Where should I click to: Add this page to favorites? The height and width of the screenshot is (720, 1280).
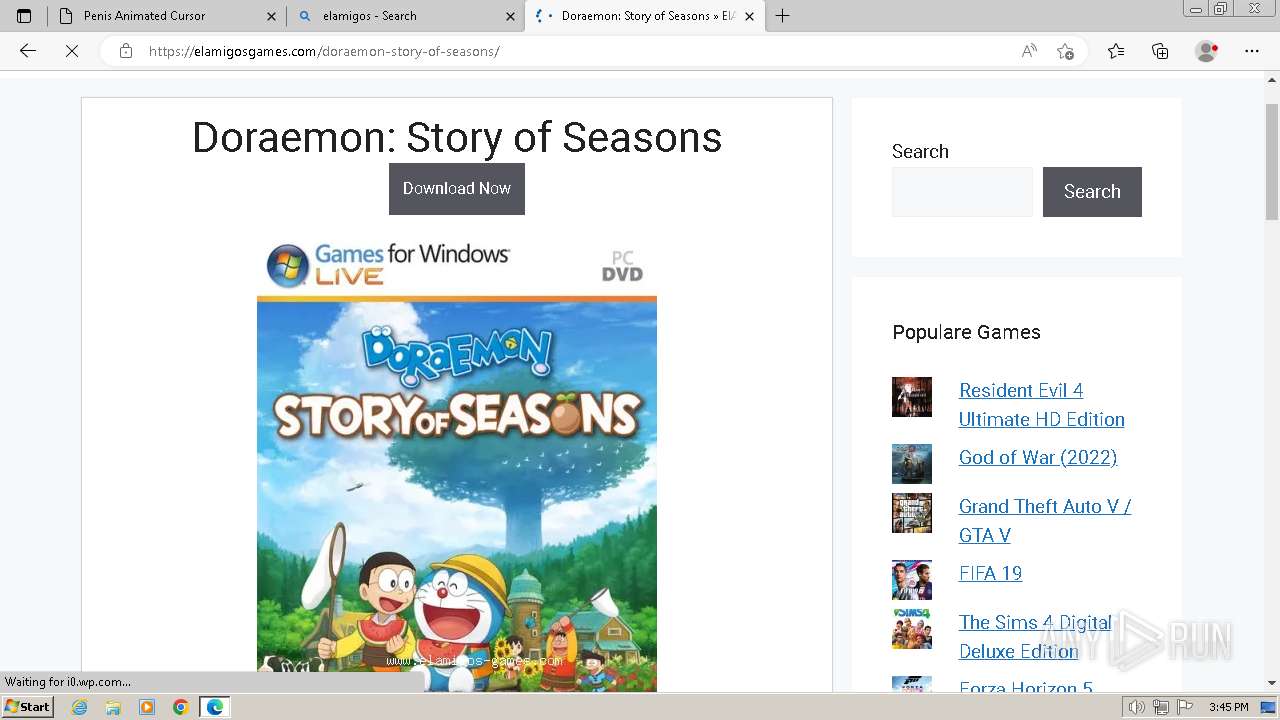coord(1066,51)
